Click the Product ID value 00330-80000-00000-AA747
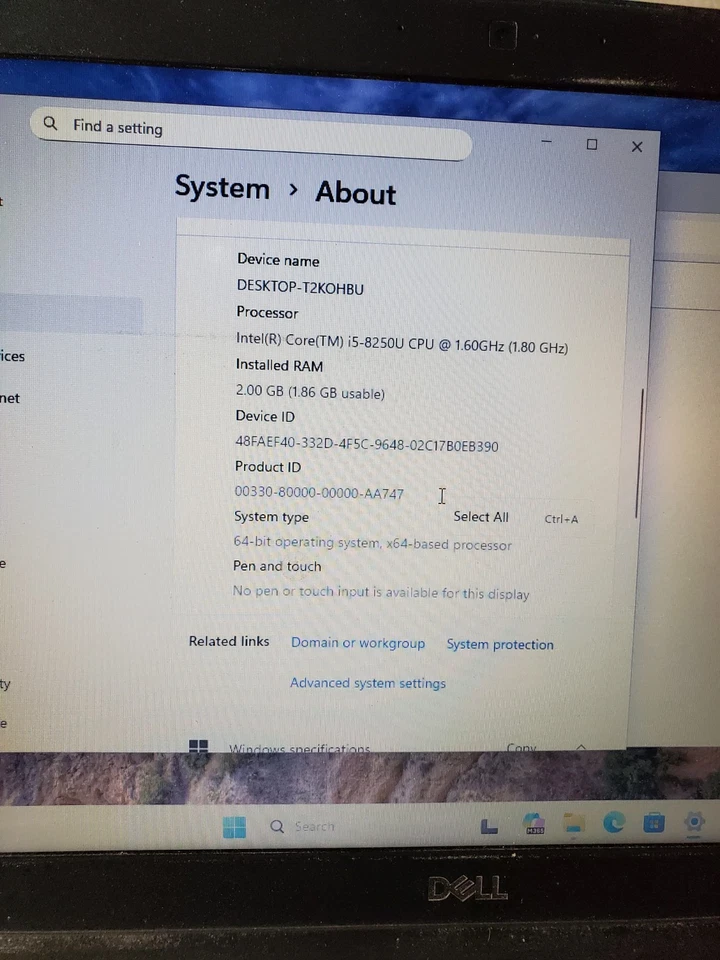 [319, 492]
